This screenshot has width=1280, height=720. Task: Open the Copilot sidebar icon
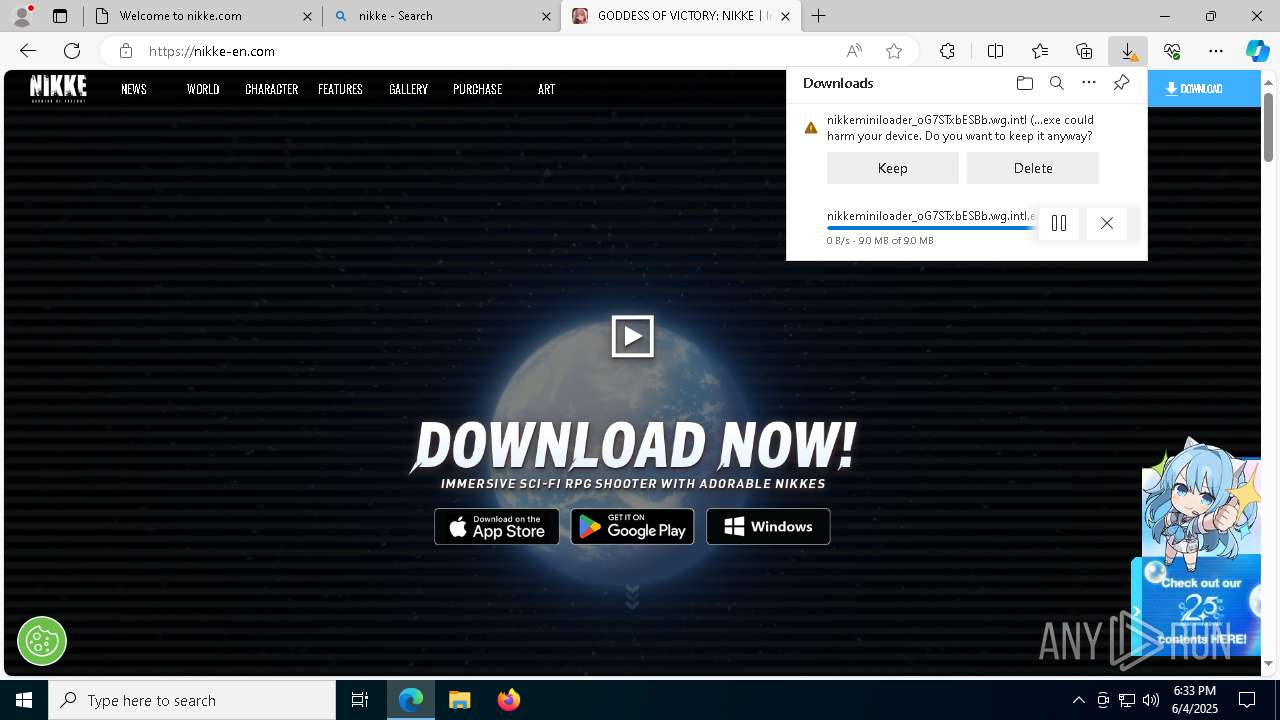pos(1258,51)
